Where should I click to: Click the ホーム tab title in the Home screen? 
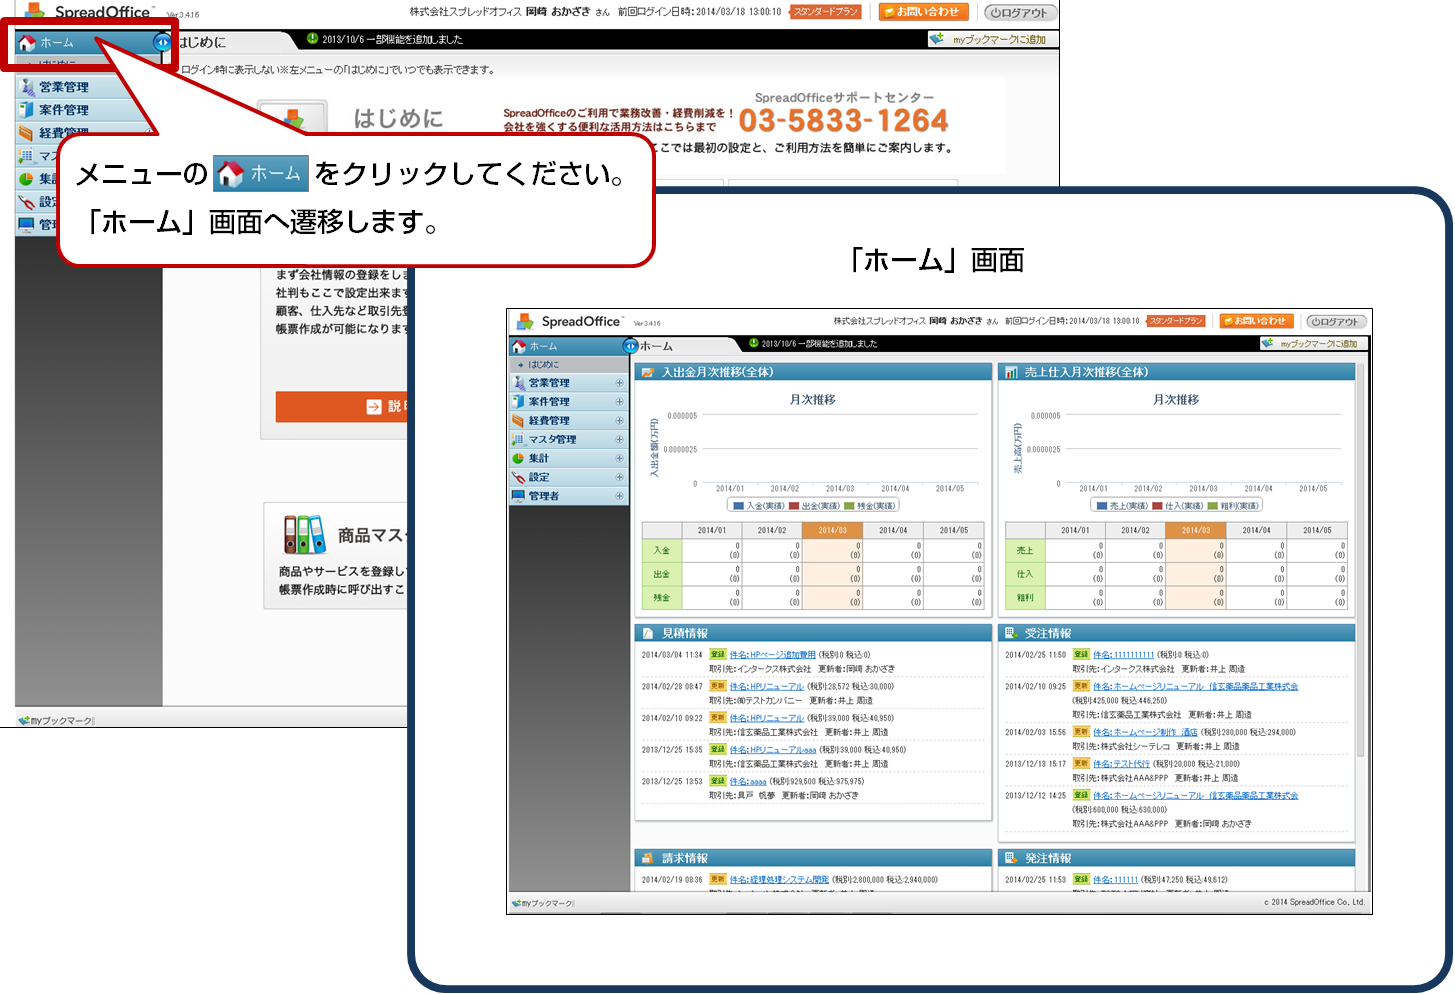(656, 346)
